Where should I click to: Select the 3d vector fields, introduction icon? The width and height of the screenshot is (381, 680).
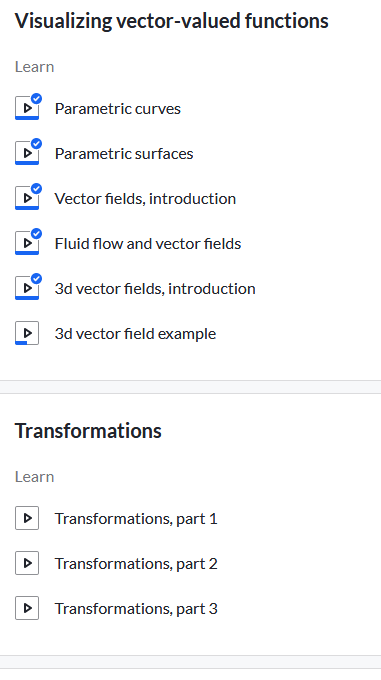pyautogui.click(x=27, y=288)
